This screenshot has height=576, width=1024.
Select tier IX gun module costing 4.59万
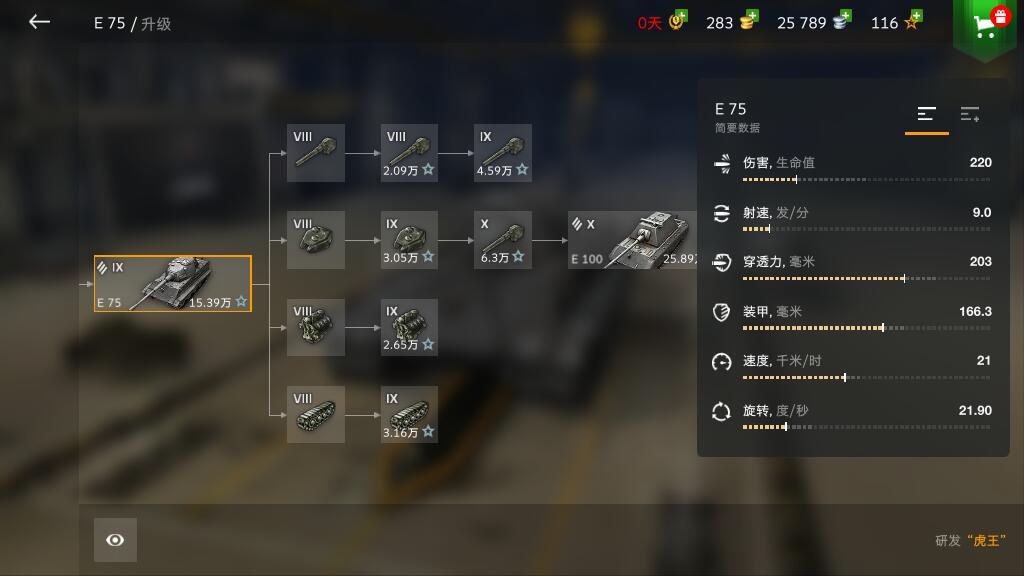[x=502, y=153]
